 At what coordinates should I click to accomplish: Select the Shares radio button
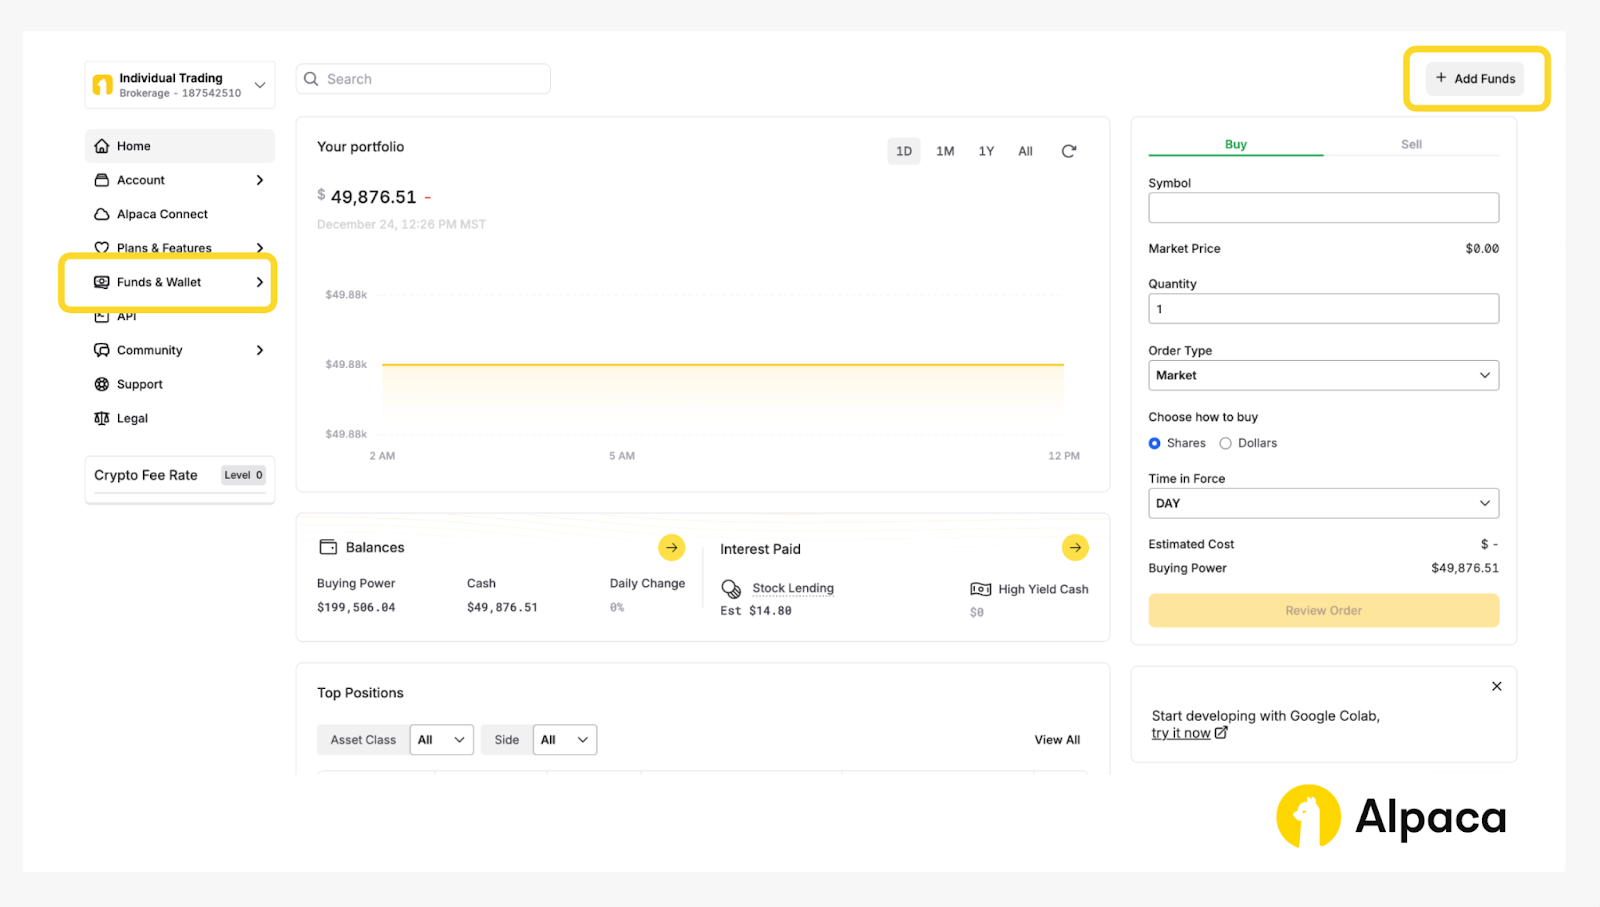(x=1155, y=443)
